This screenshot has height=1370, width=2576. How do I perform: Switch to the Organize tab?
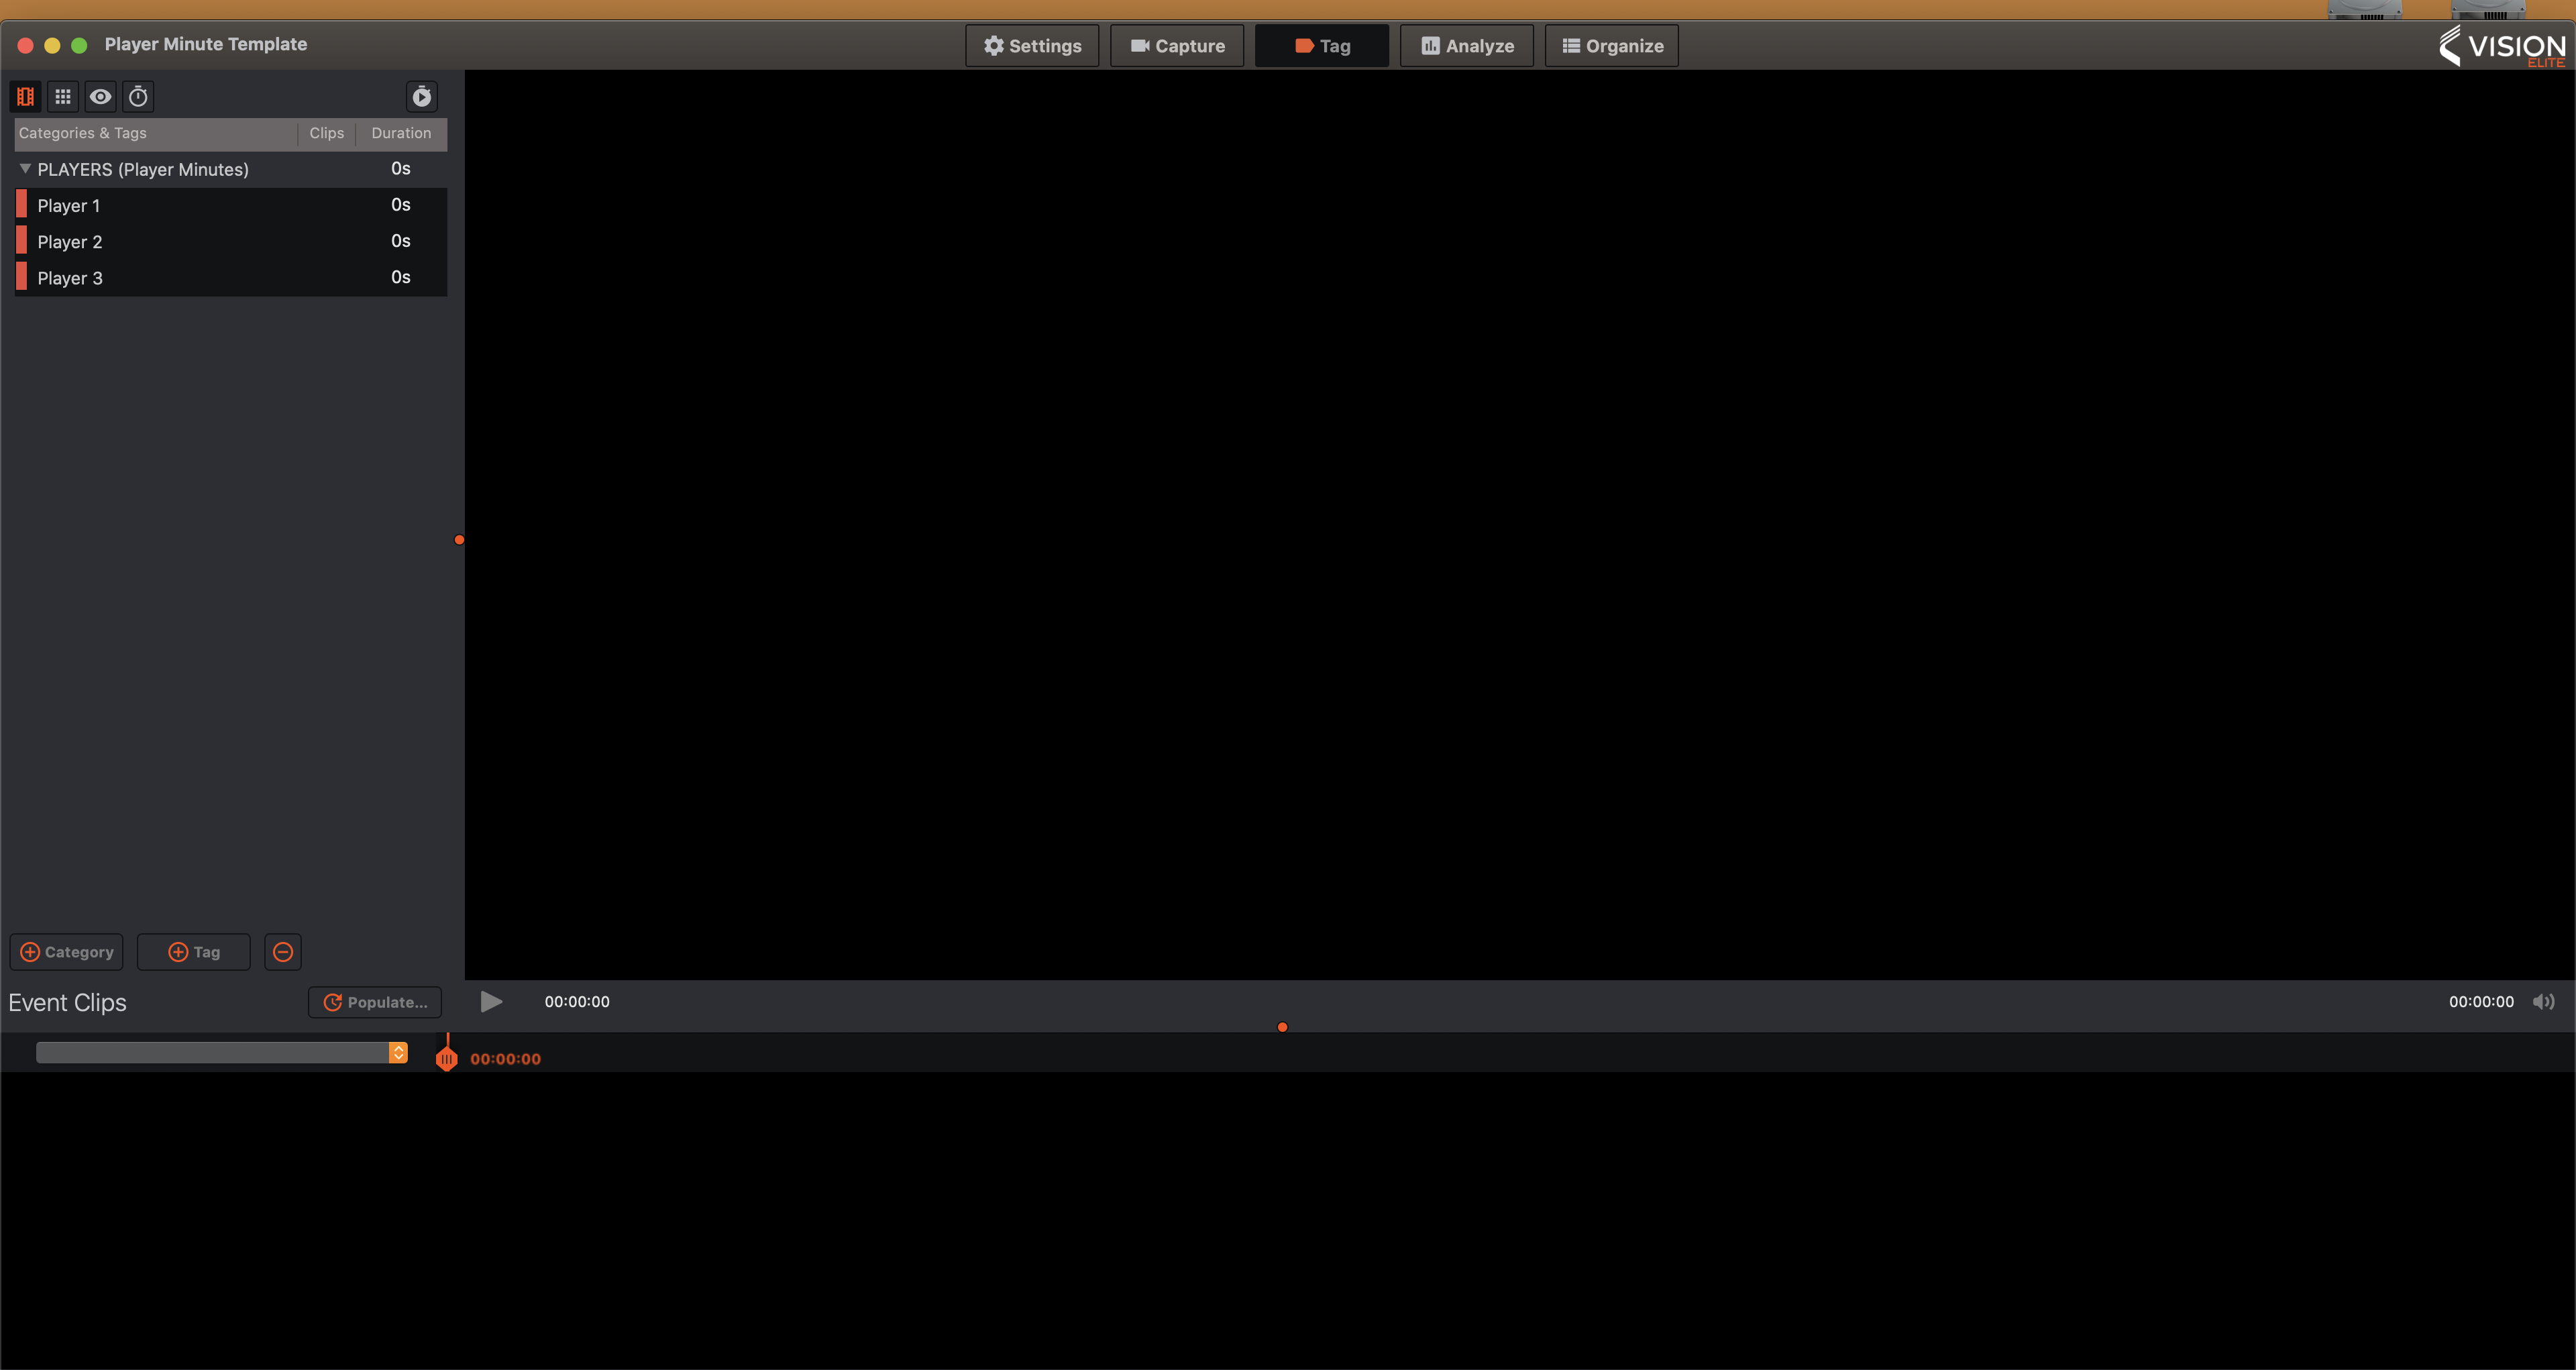coord(1612,46)
